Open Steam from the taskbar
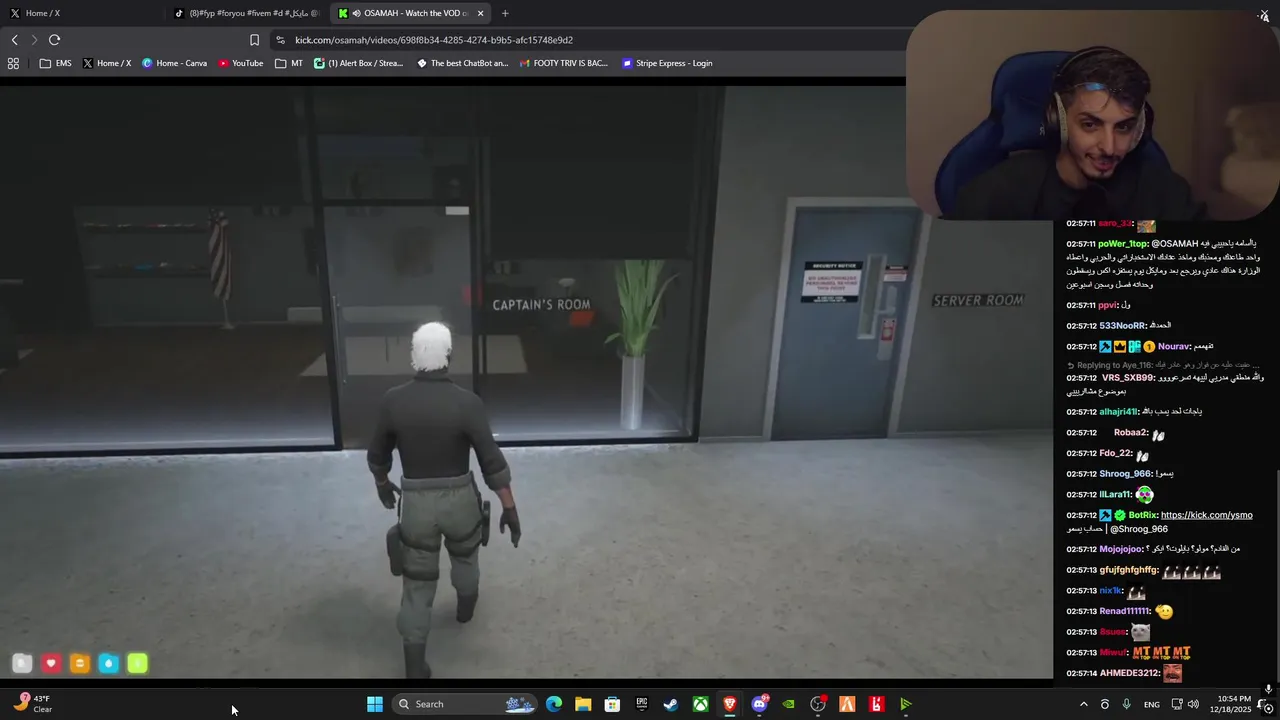 click(671, 704)
